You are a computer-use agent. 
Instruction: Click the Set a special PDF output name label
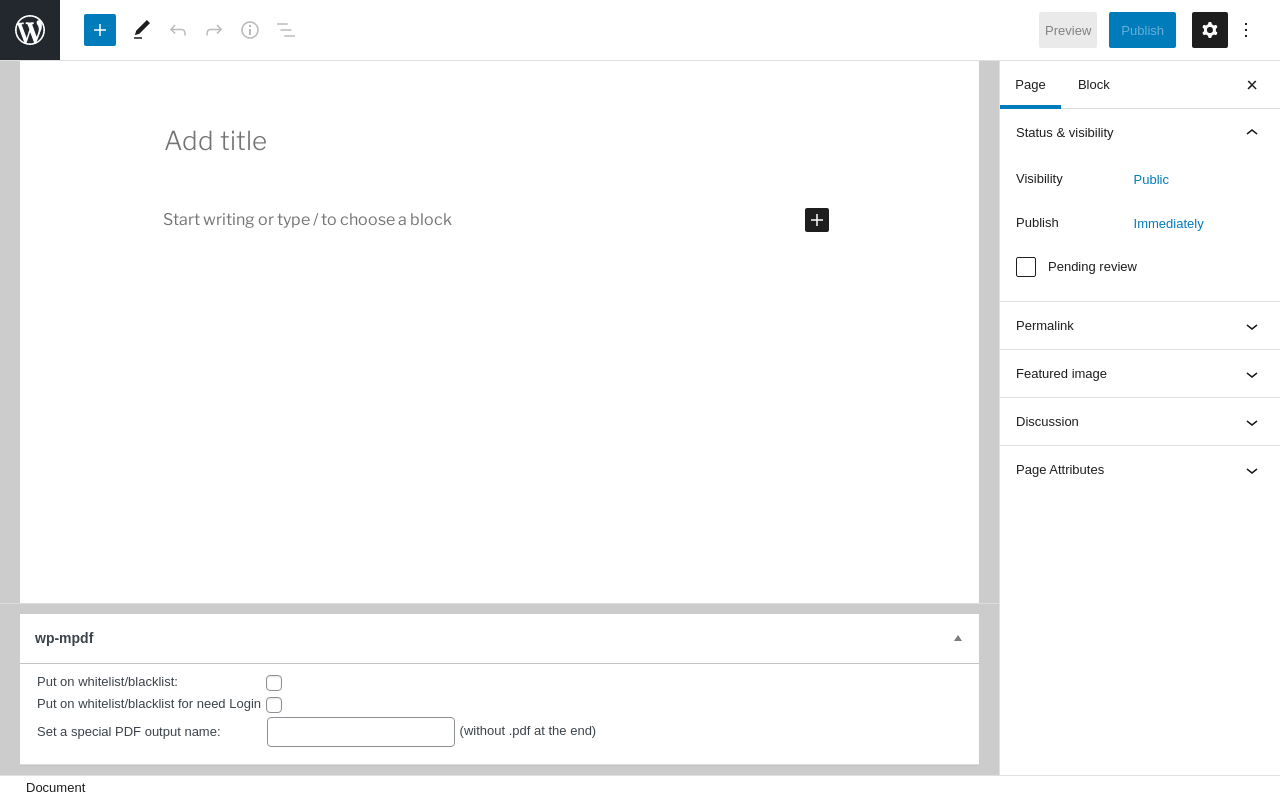pos(129,732)
